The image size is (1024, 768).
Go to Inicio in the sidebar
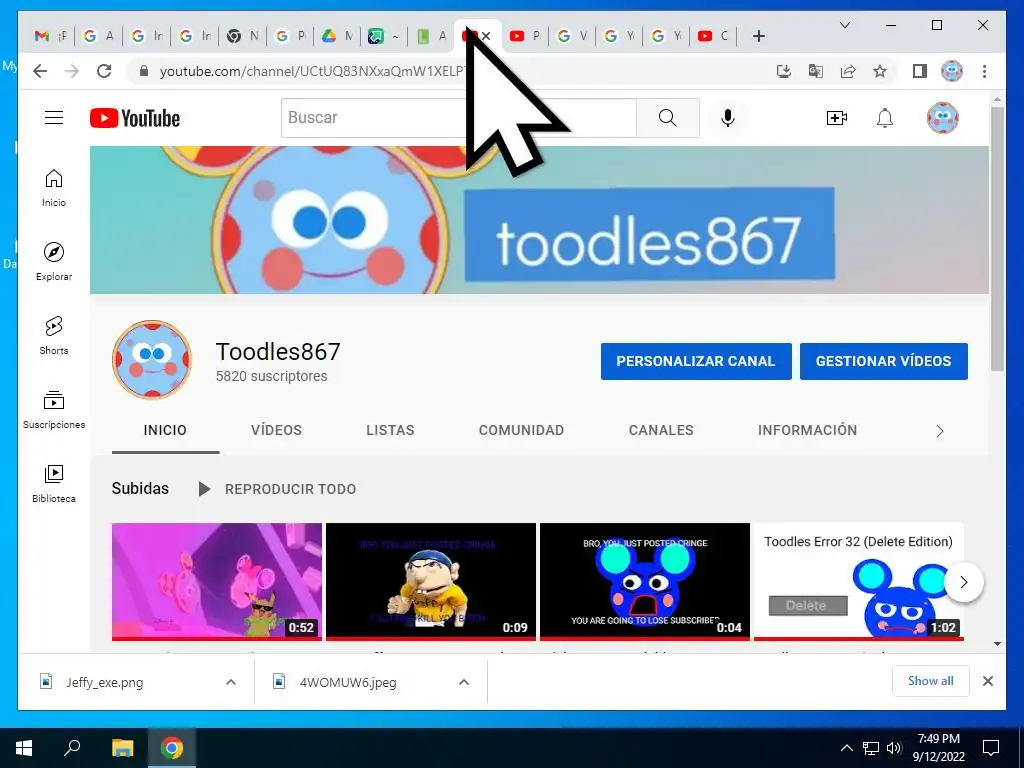pos(54,188)
